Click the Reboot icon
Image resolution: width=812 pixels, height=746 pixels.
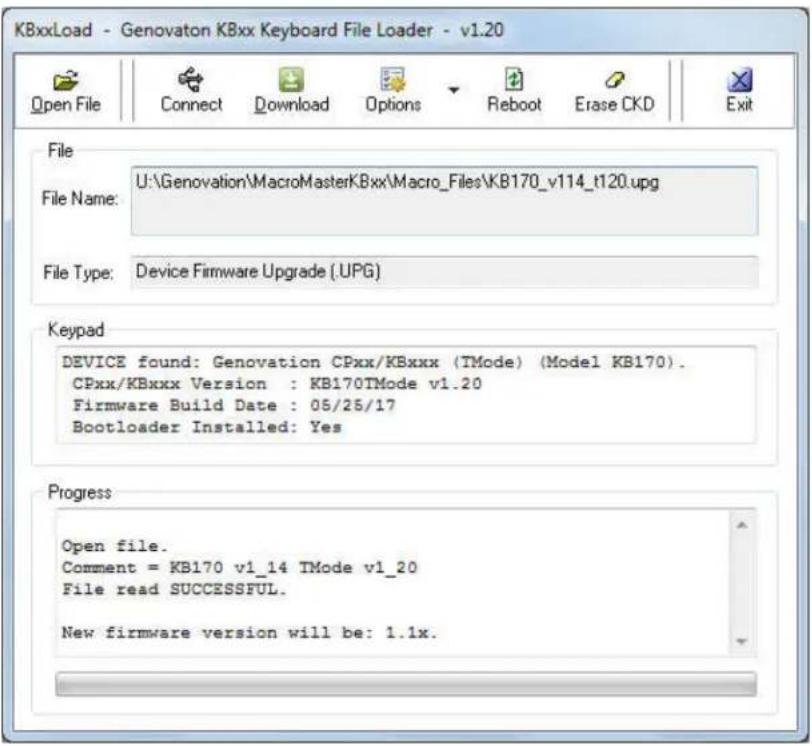pyautogui.click(x=514, y=80)
